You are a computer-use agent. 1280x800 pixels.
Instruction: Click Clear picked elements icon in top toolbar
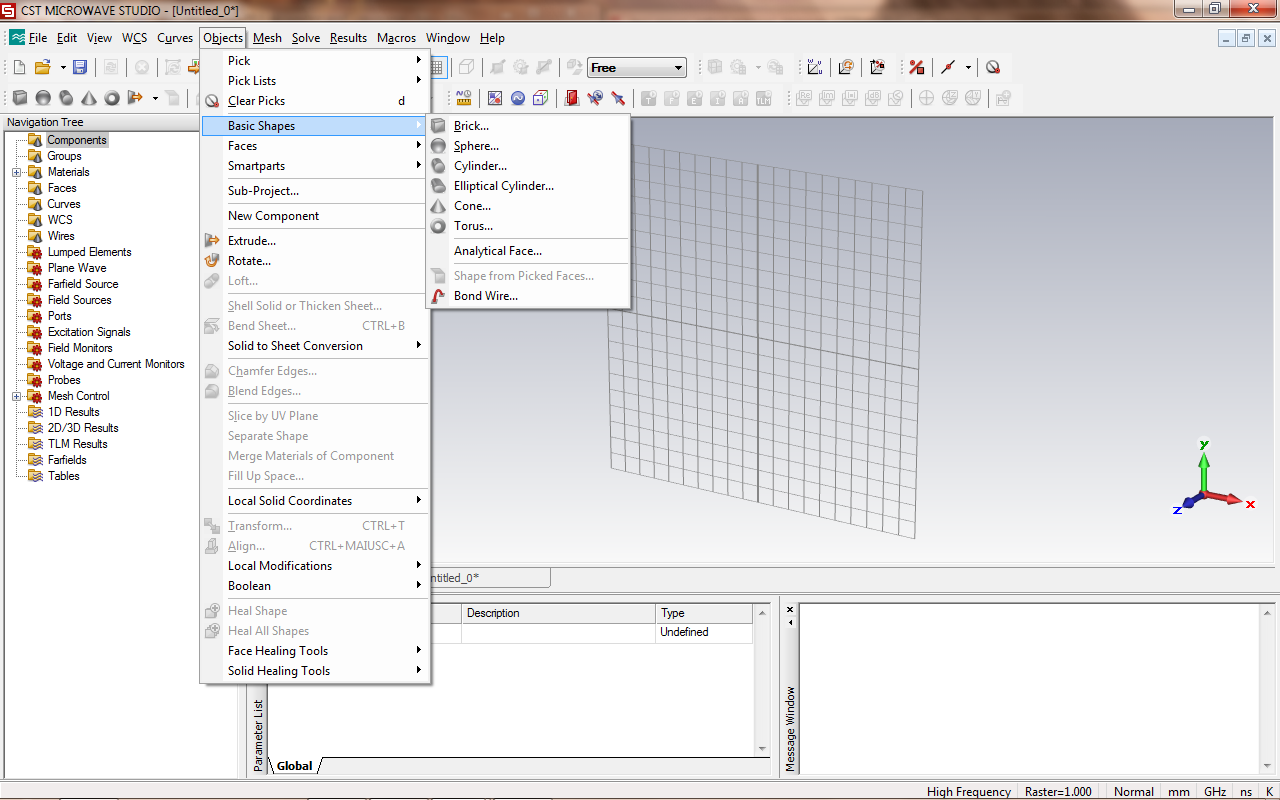(x=992, y=67)
